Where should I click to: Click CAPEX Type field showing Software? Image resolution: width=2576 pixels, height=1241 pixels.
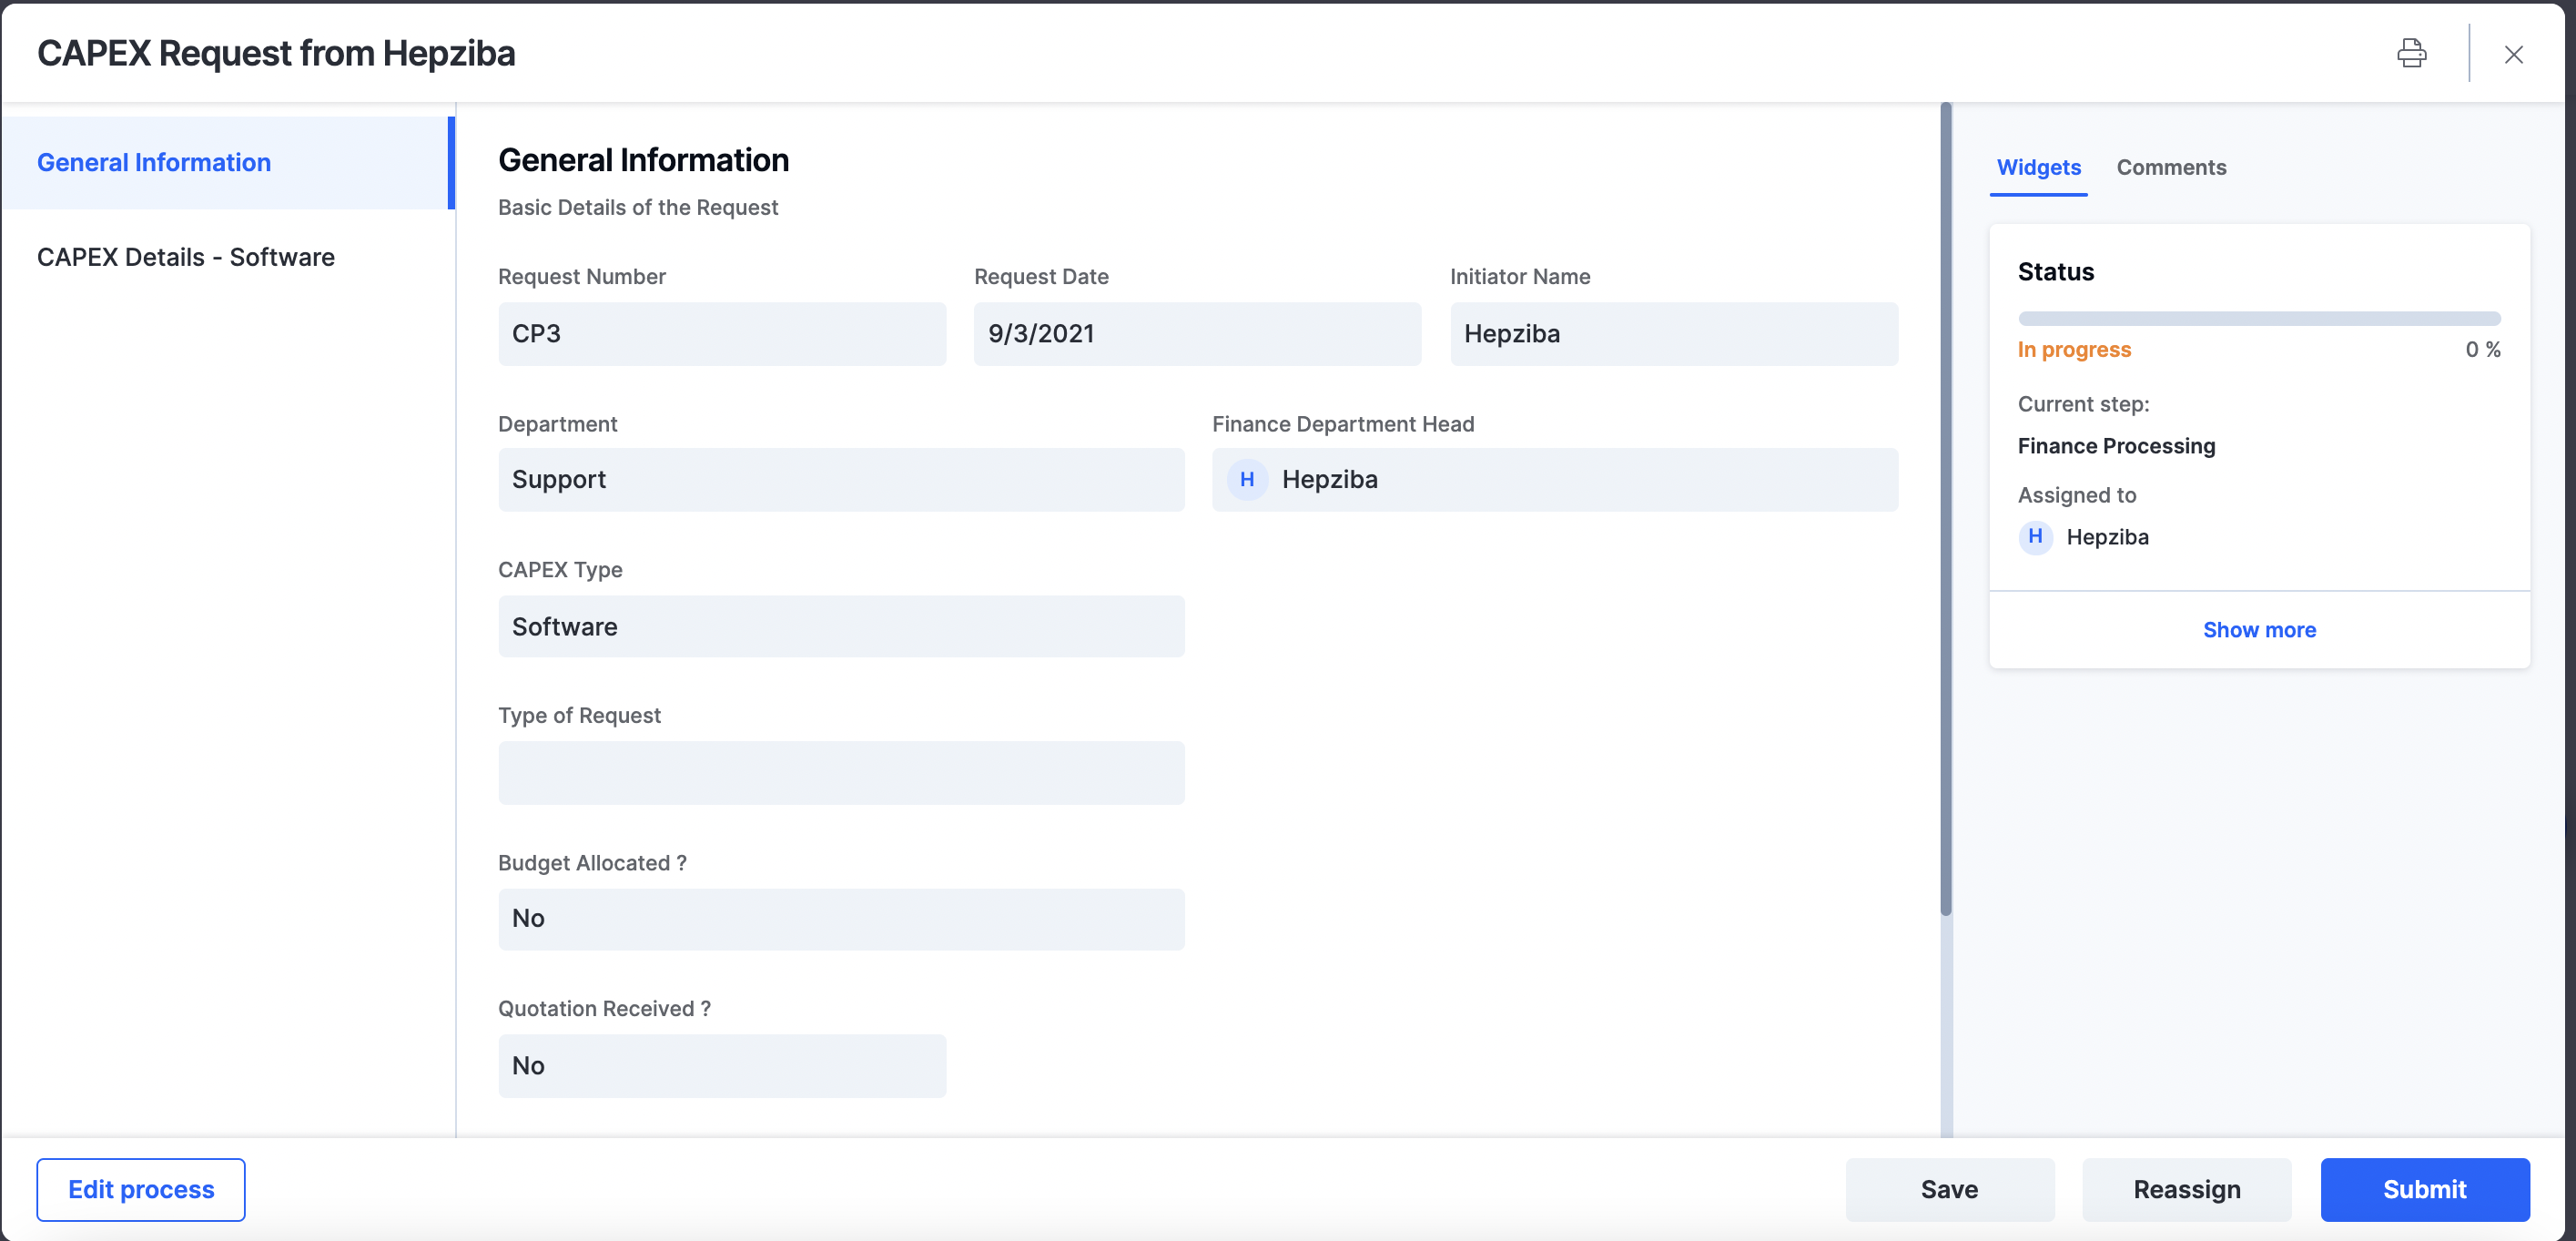[841, 626]
